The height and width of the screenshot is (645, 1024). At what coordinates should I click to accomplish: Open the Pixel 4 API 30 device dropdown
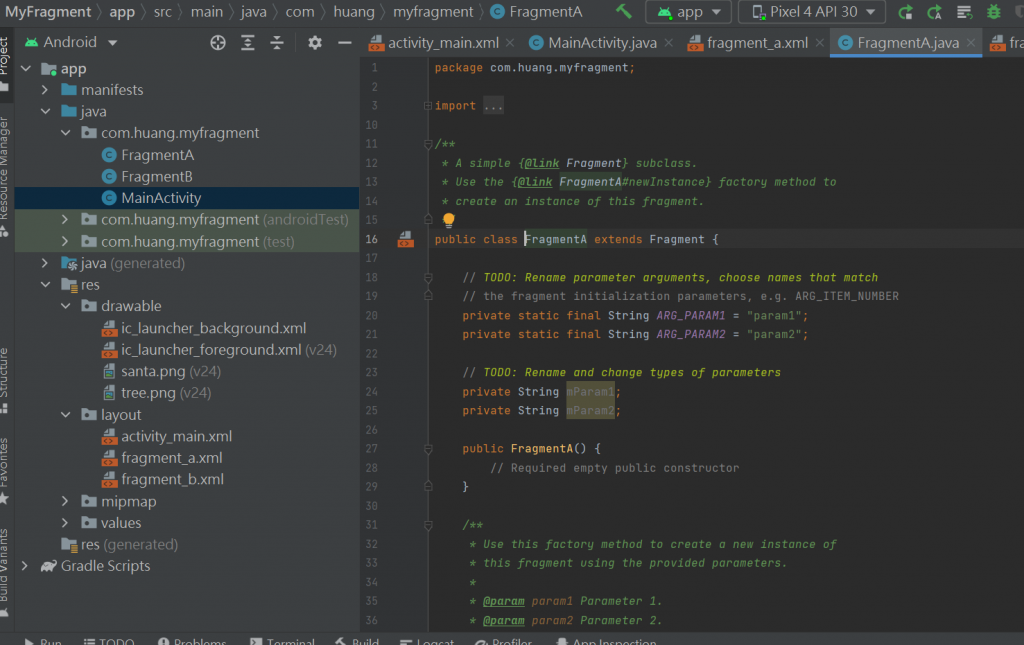click(811, 12)
